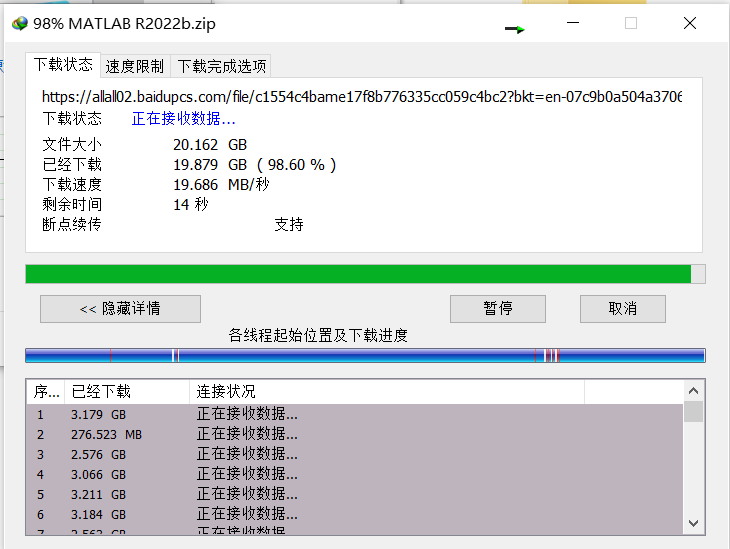Click the blue 正在接收数据... download status text
The width and height of the screenshot is (730, 549).
183,119
